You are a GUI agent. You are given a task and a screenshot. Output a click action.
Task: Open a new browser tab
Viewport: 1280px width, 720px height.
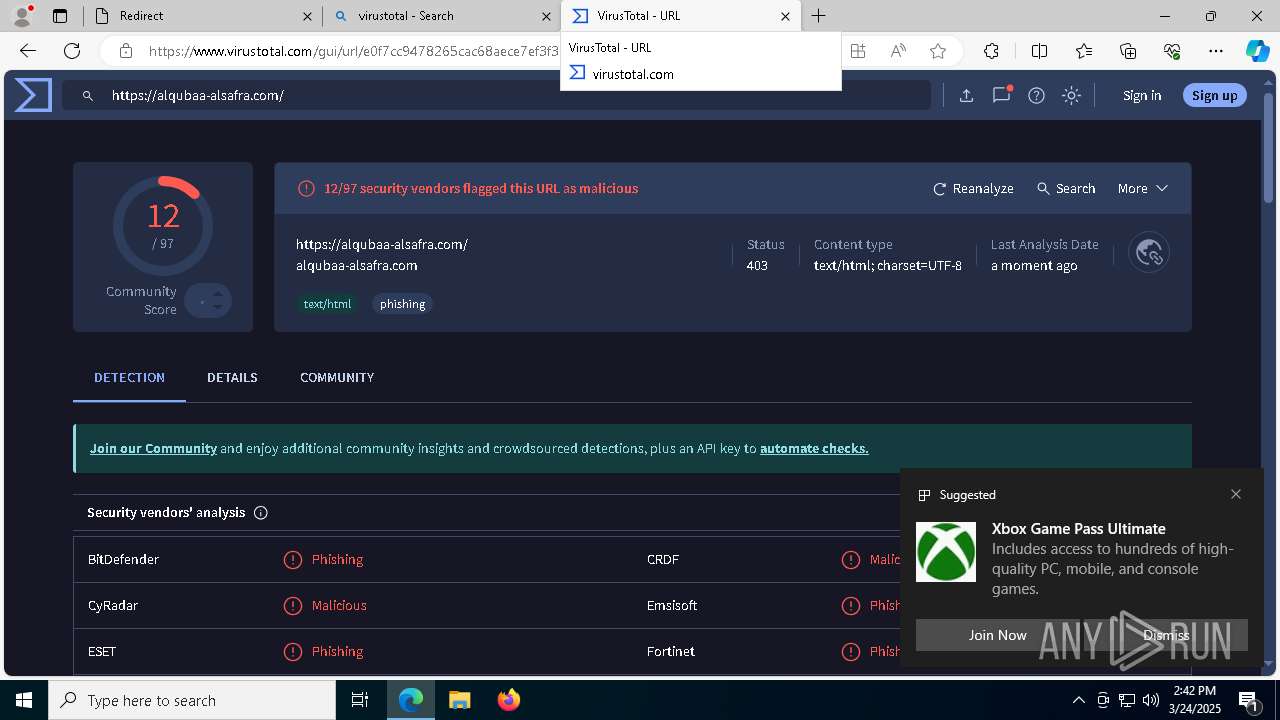pyautogui.click(x=819, y=16)
